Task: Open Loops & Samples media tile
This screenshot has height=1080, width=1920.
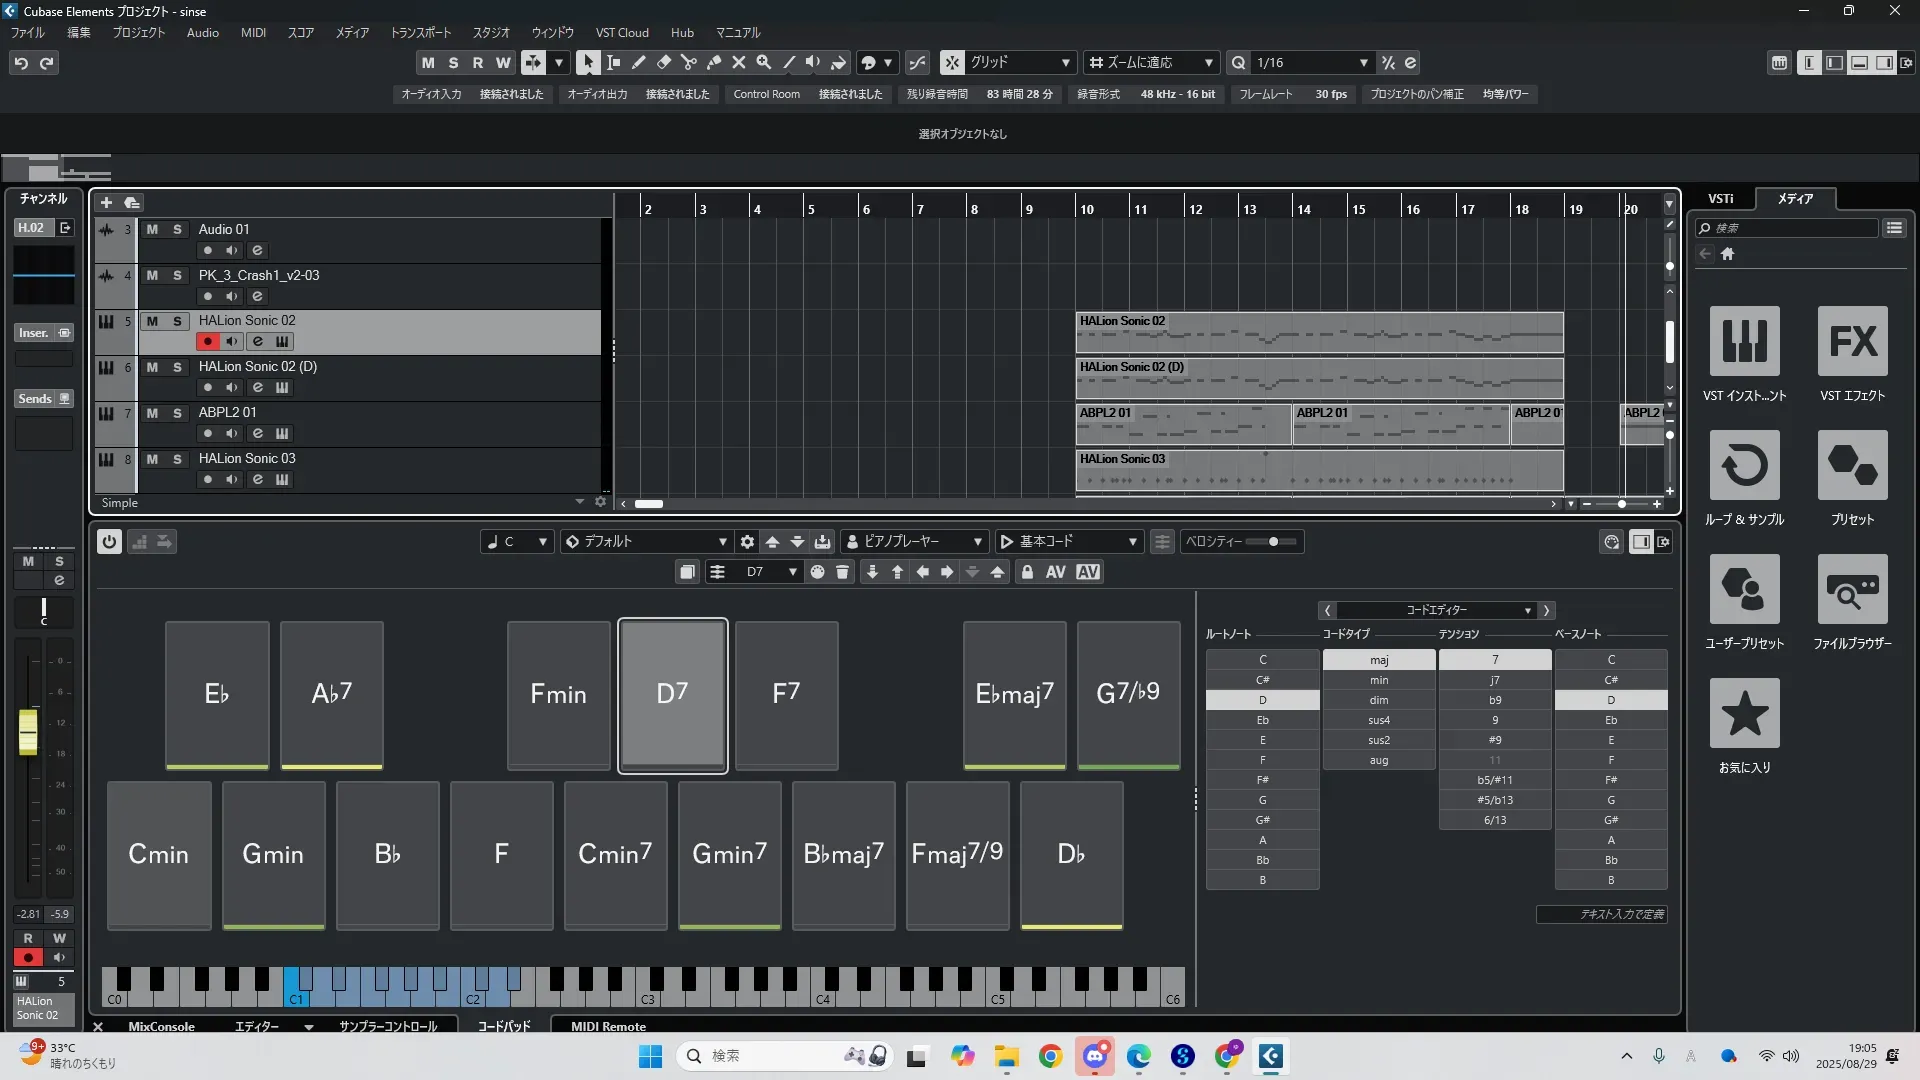Action: point(1744,465)
